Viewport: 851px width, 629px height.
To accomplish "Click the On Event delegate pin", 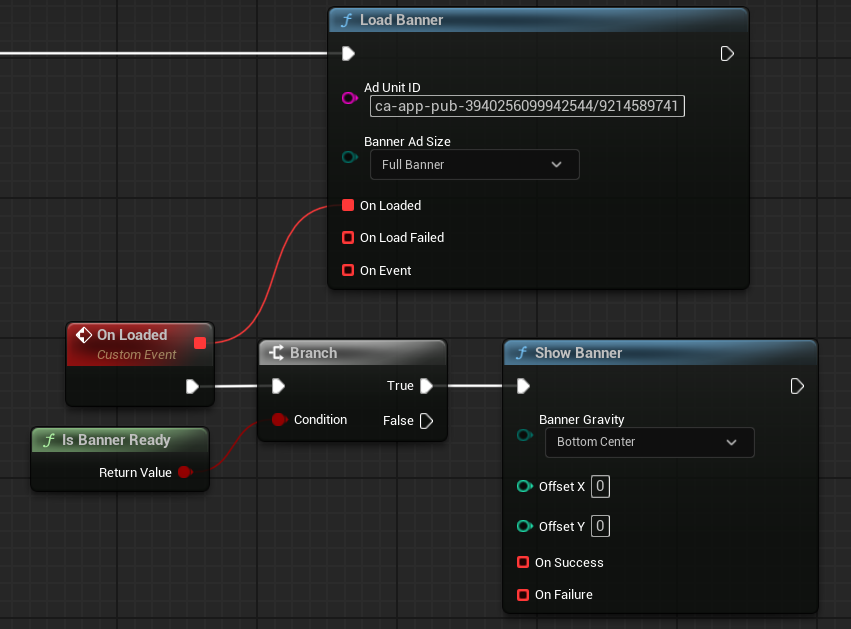I will (348, 271).
